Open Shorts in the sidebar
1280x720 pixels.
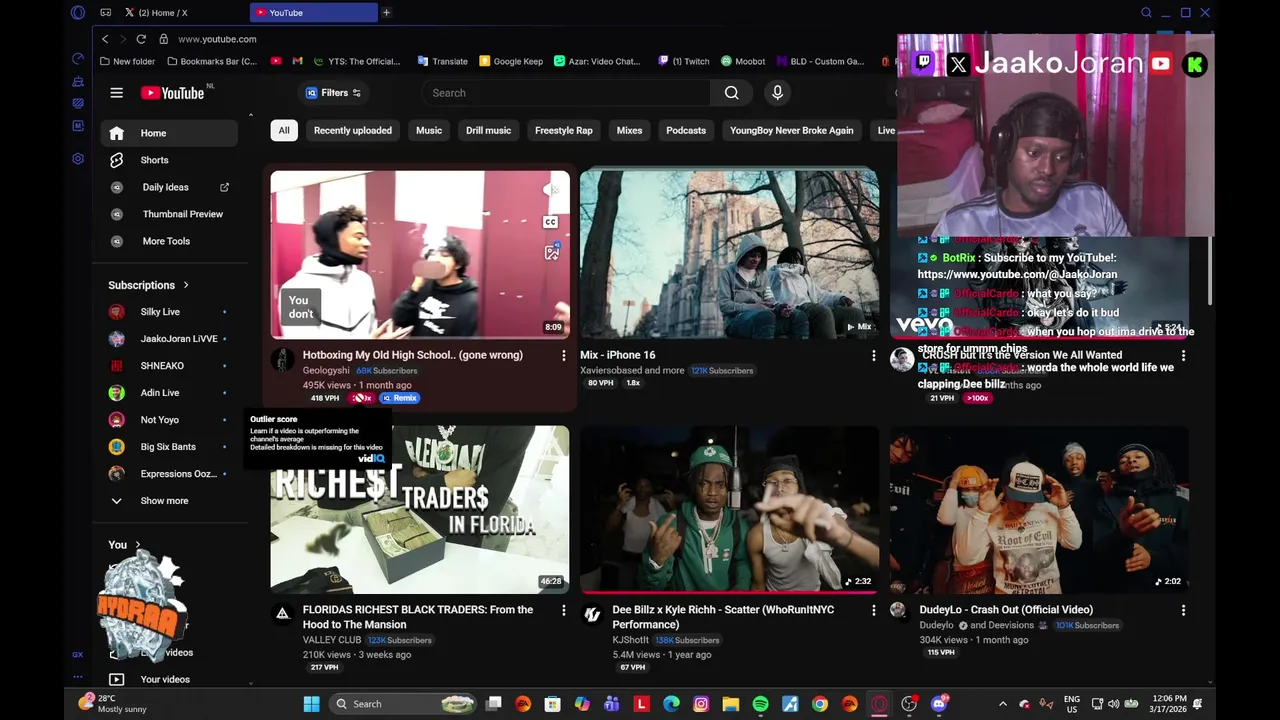click(169, 160)
